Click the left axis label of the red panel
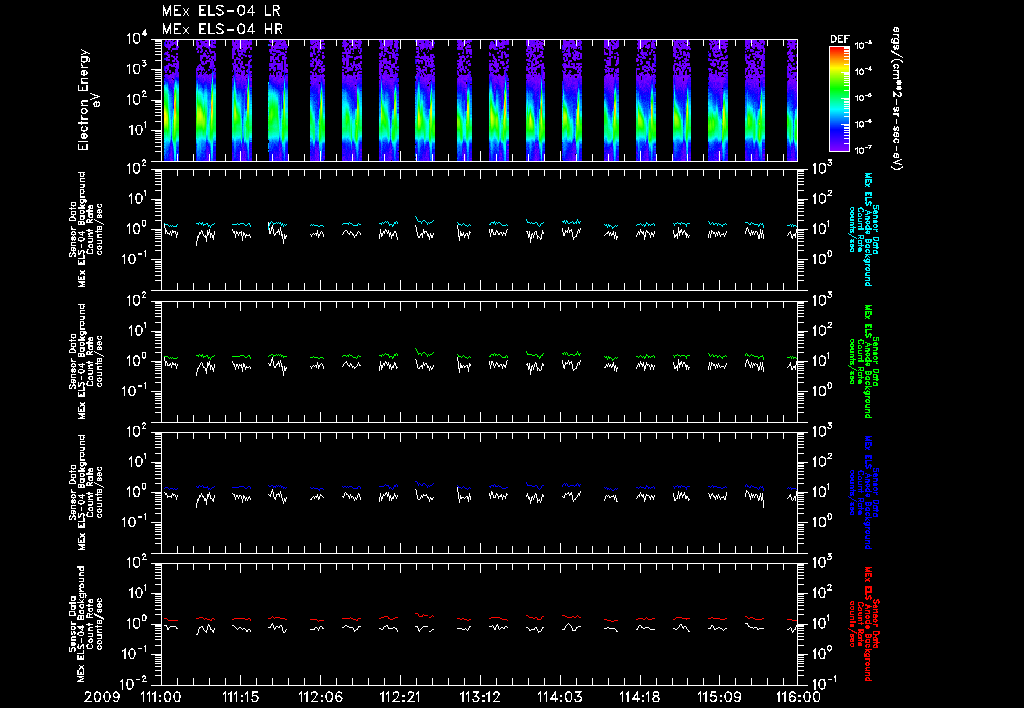The image size is (1024, 708). tap(86, 624)
